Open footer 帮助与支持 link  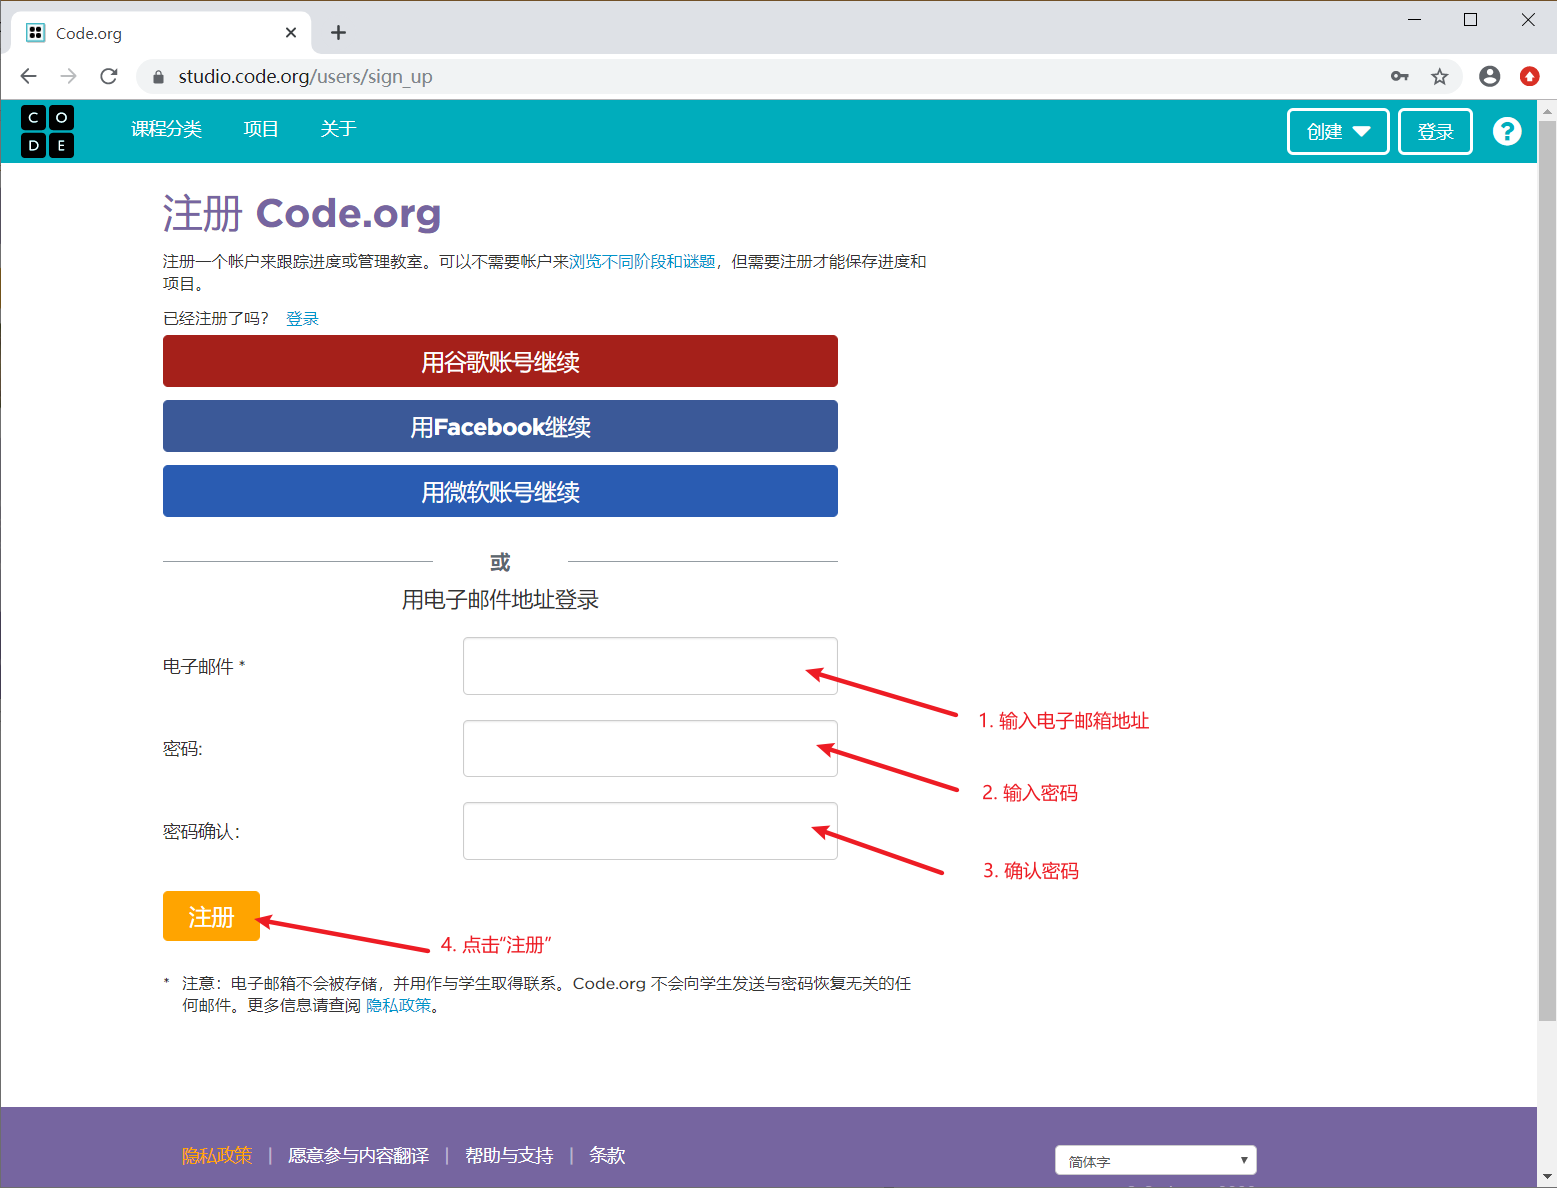(x=509, y=1155)
